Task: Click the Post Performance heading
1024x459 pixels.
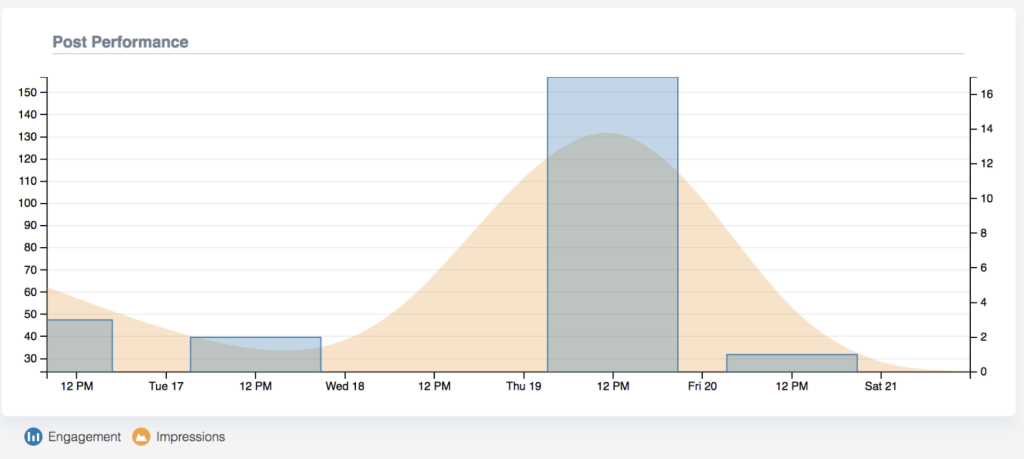Action: click(120, 42)
